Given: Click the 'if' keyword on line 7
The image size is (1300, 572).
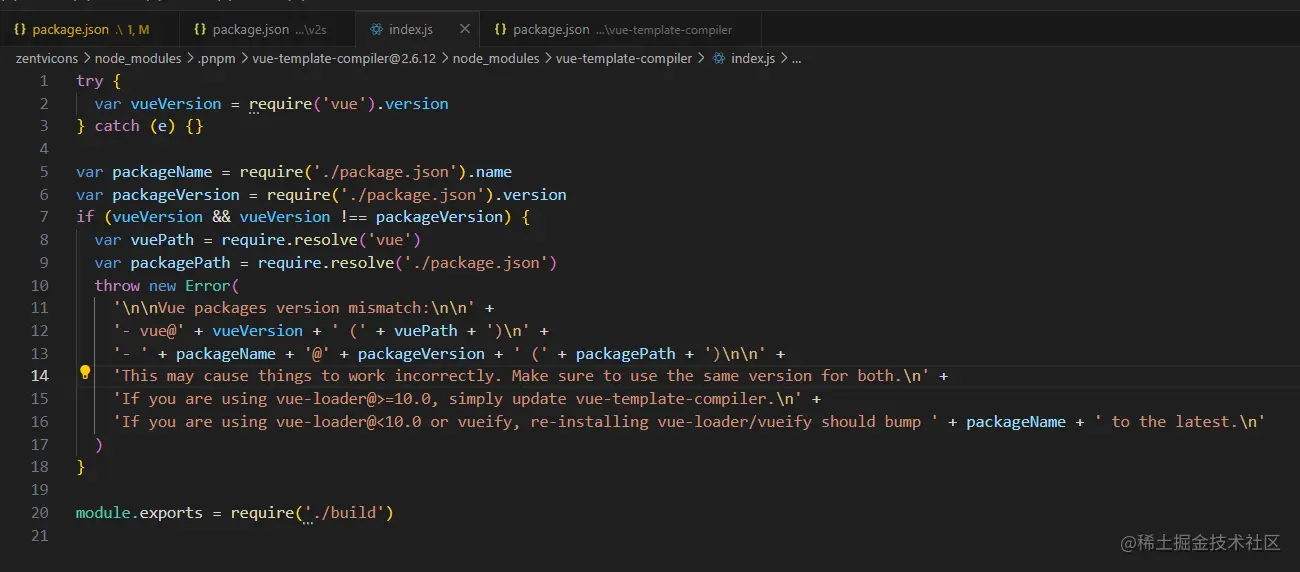Looking at the screenshot, I should pos(84,217).
